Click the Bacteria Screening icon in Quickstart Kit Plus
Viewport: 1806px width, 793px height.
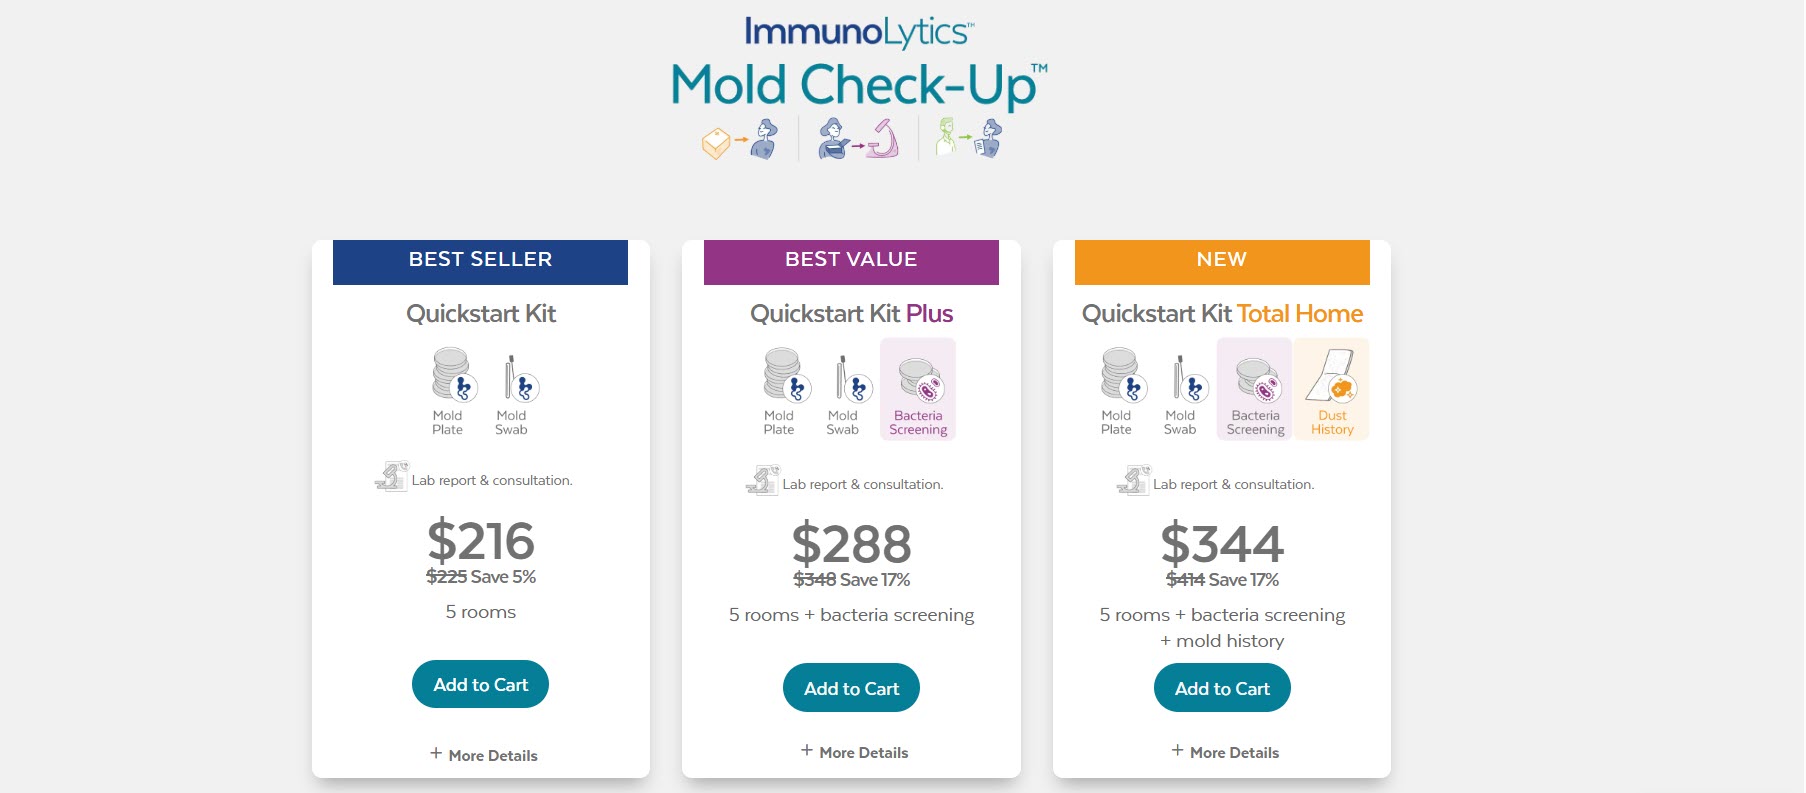coord(917,388)
